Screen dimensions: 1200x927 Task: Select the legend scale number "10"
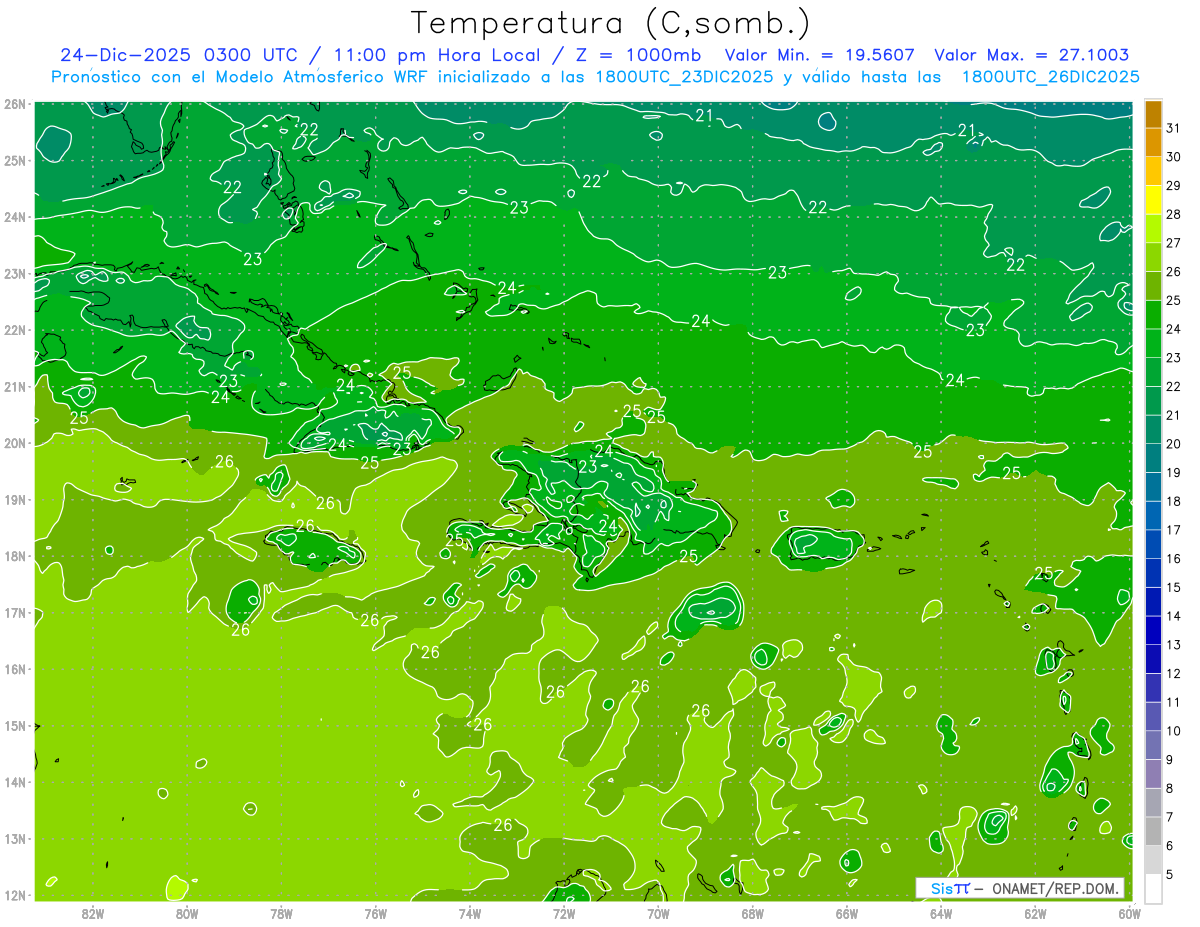(1174, 731)
